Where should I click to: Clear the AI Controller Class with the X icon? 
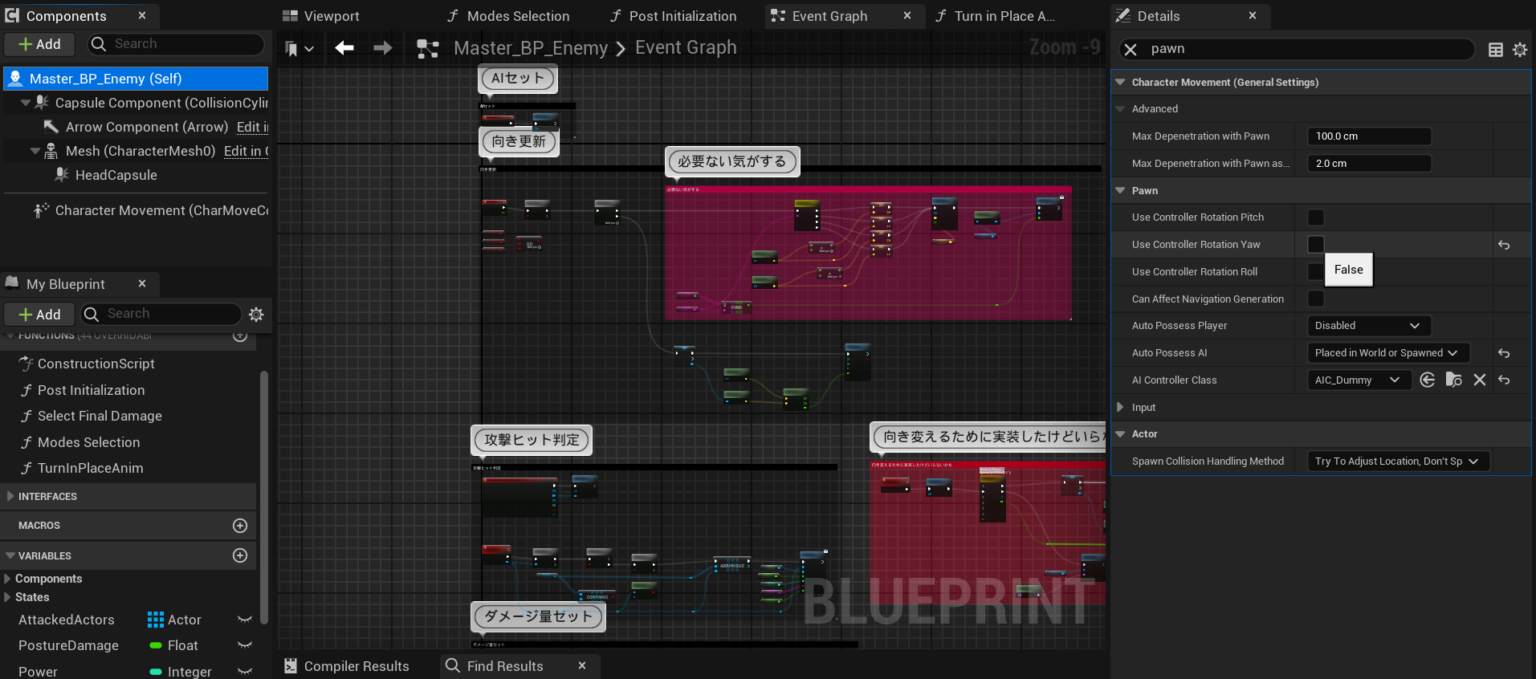[x=1480, y=379]
